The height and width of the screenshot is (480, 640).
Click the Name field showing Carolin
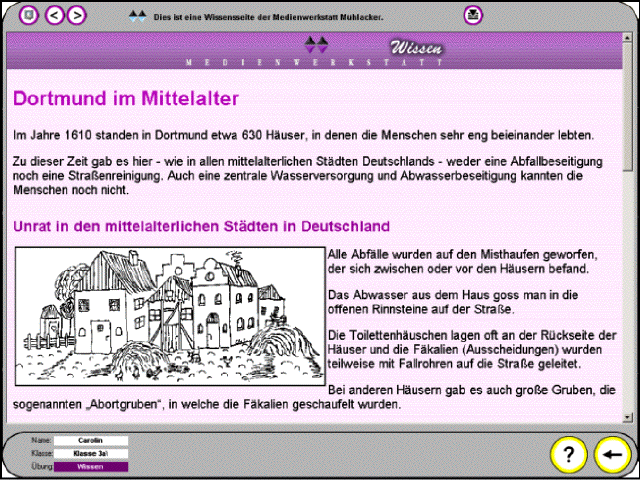pos(91,440)
